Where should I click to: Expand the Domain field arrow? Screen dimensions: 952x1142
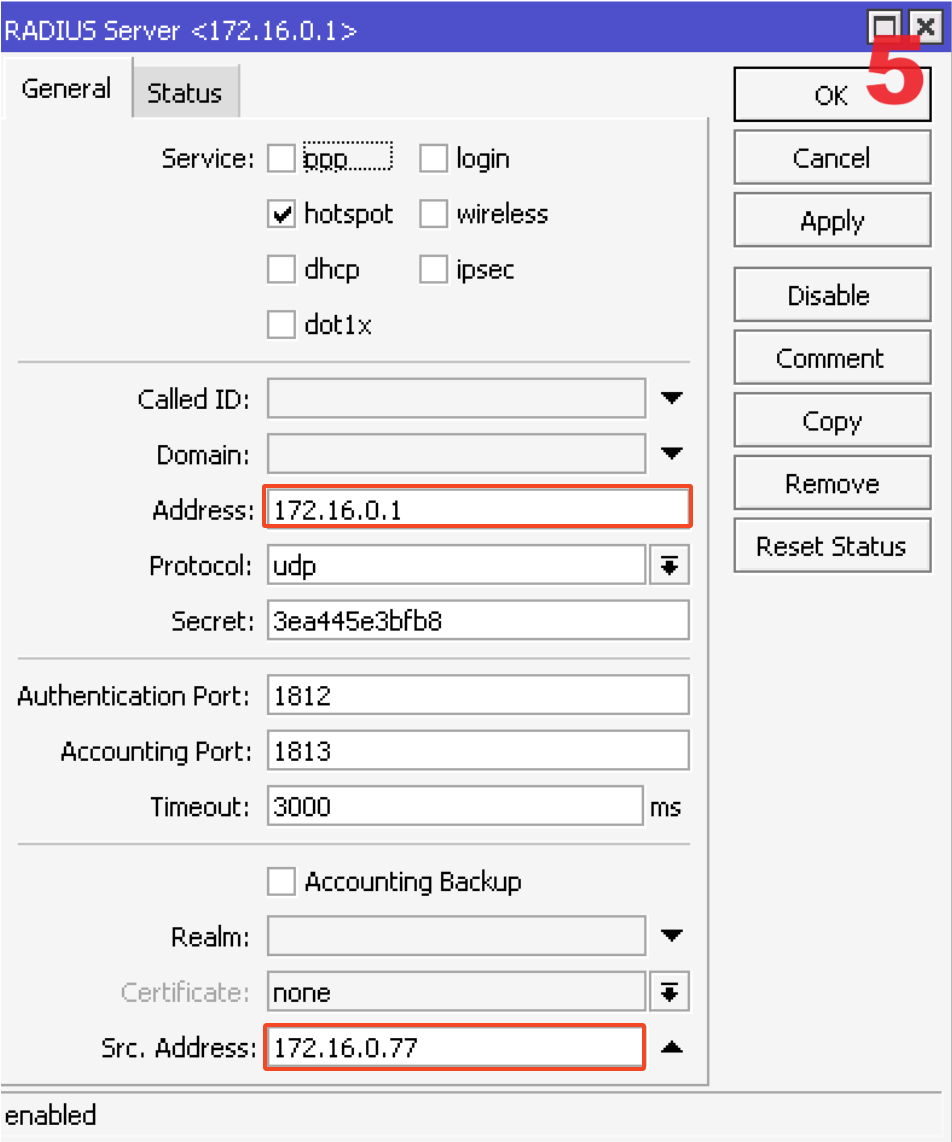pyautogui.click(x=671, y=455)
